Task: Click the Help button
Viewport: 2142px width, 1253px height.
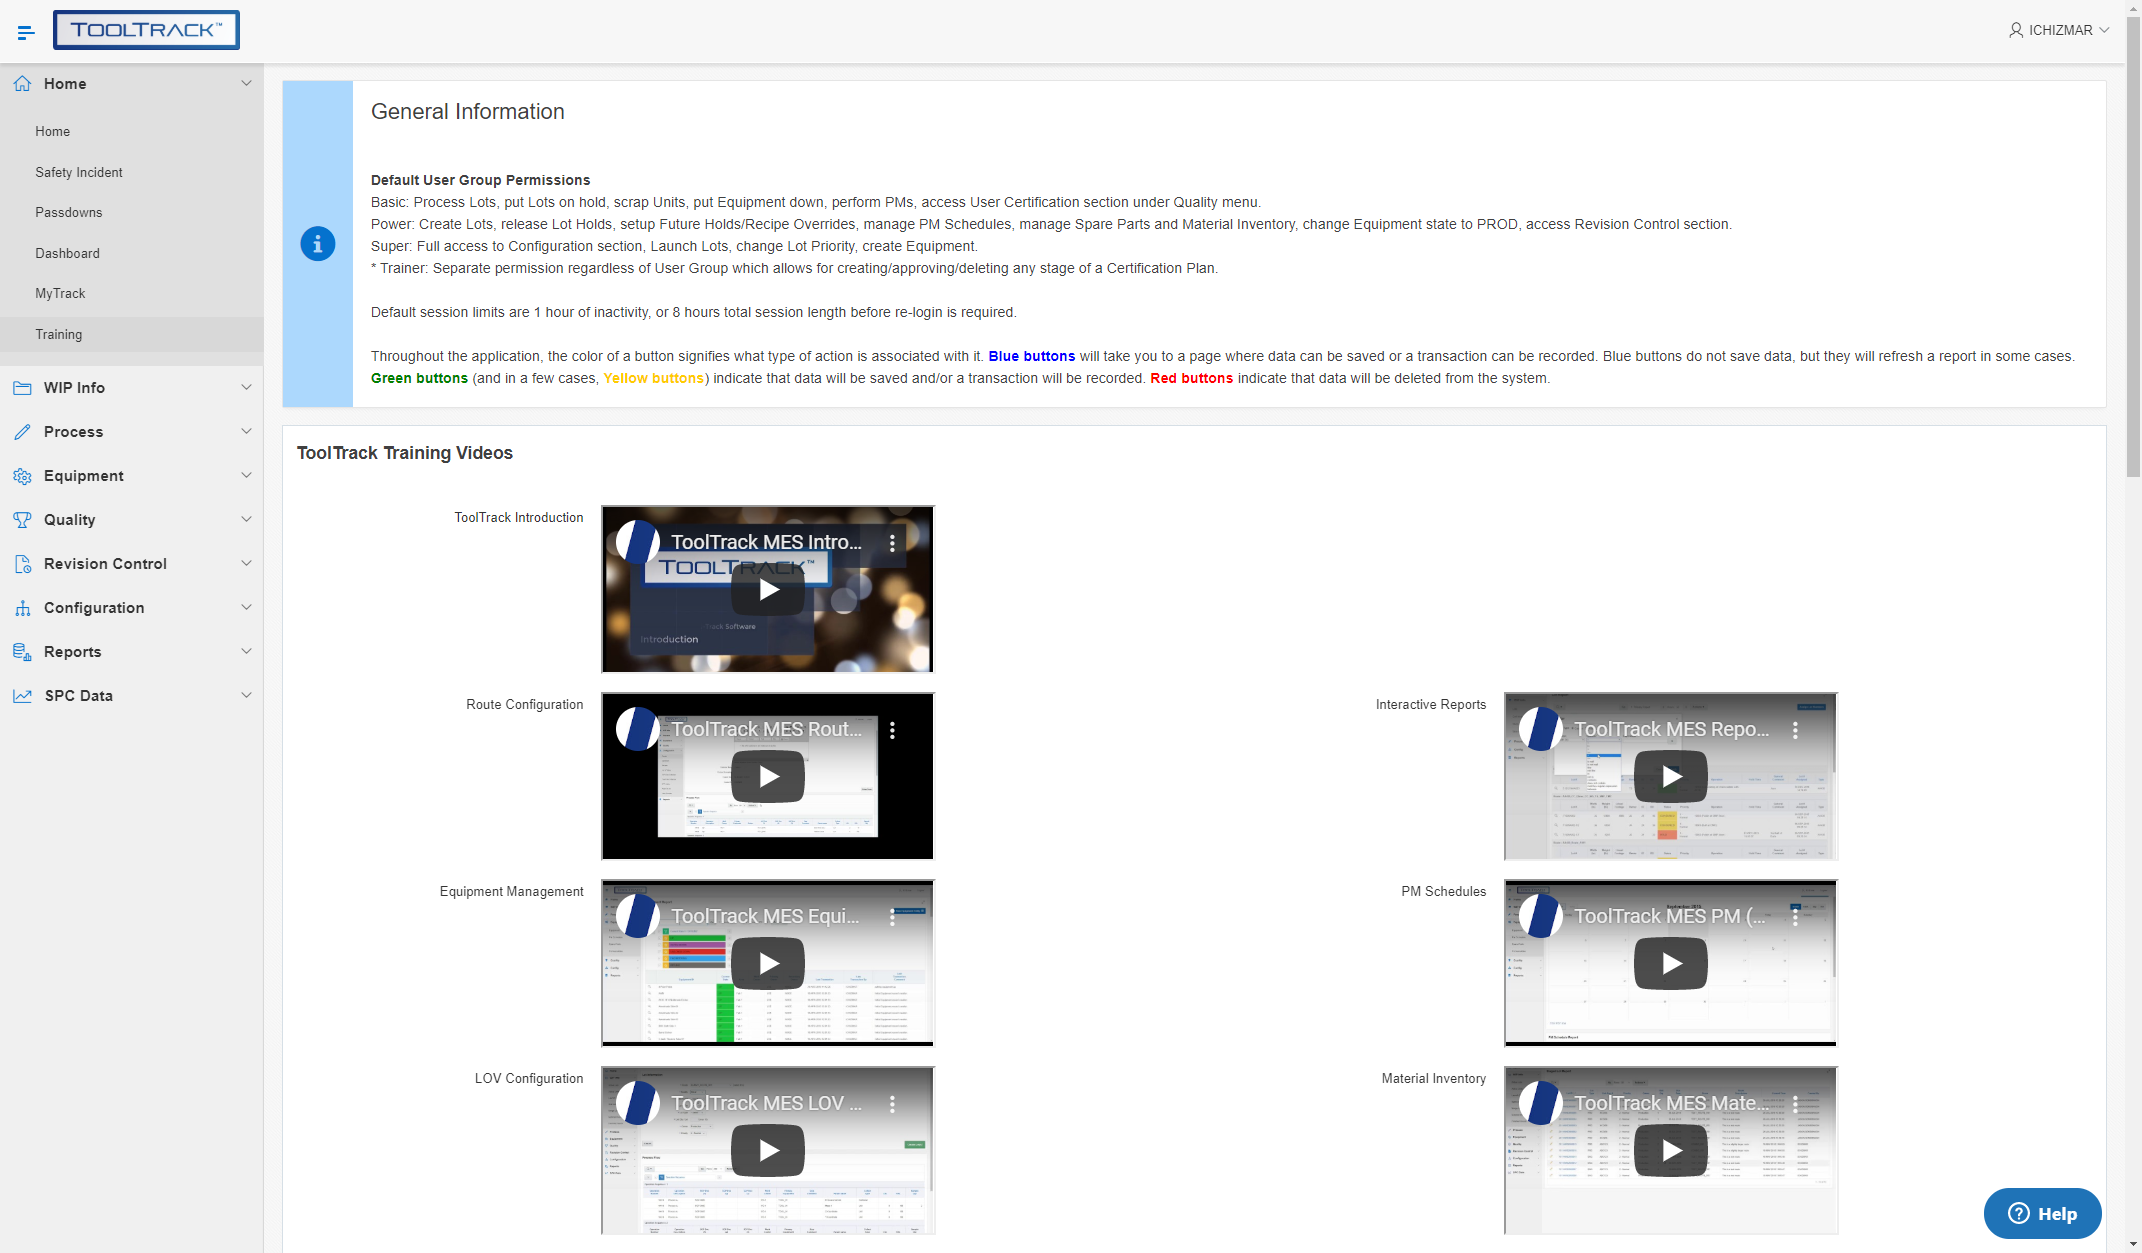Action: click(2042, 1213)
